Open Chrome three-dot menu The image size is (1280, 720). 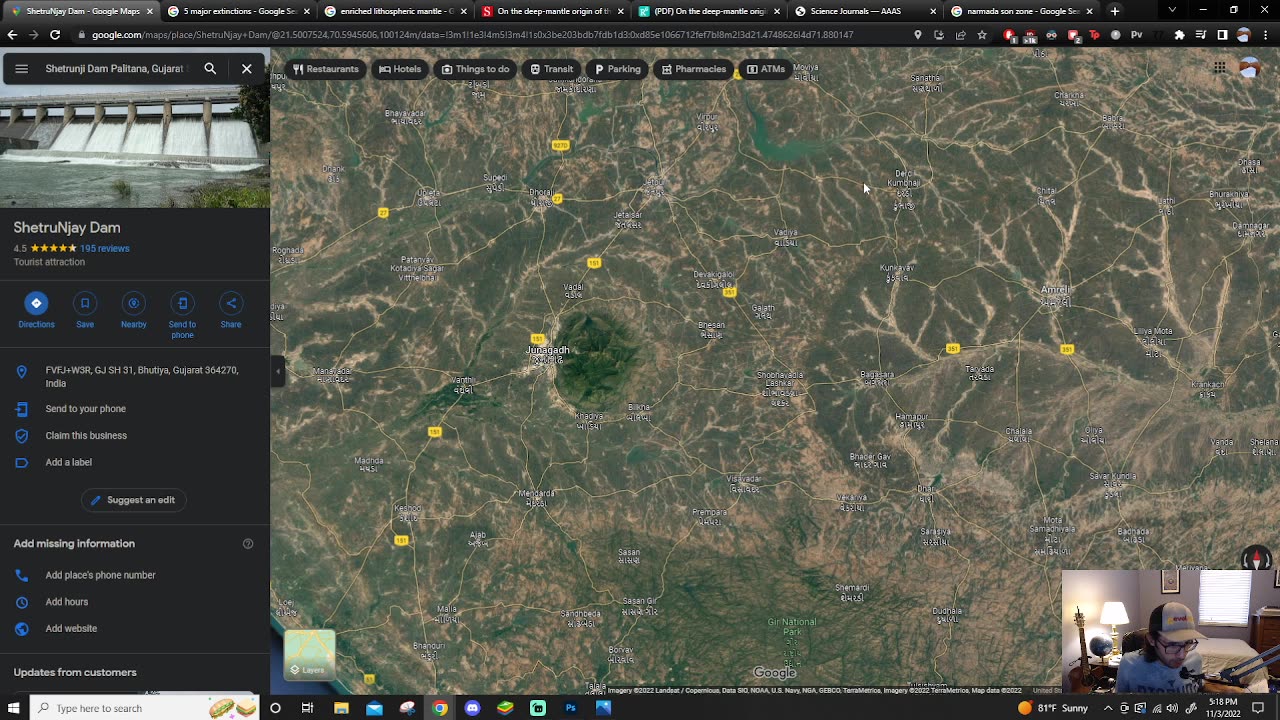coord(1266,35)
